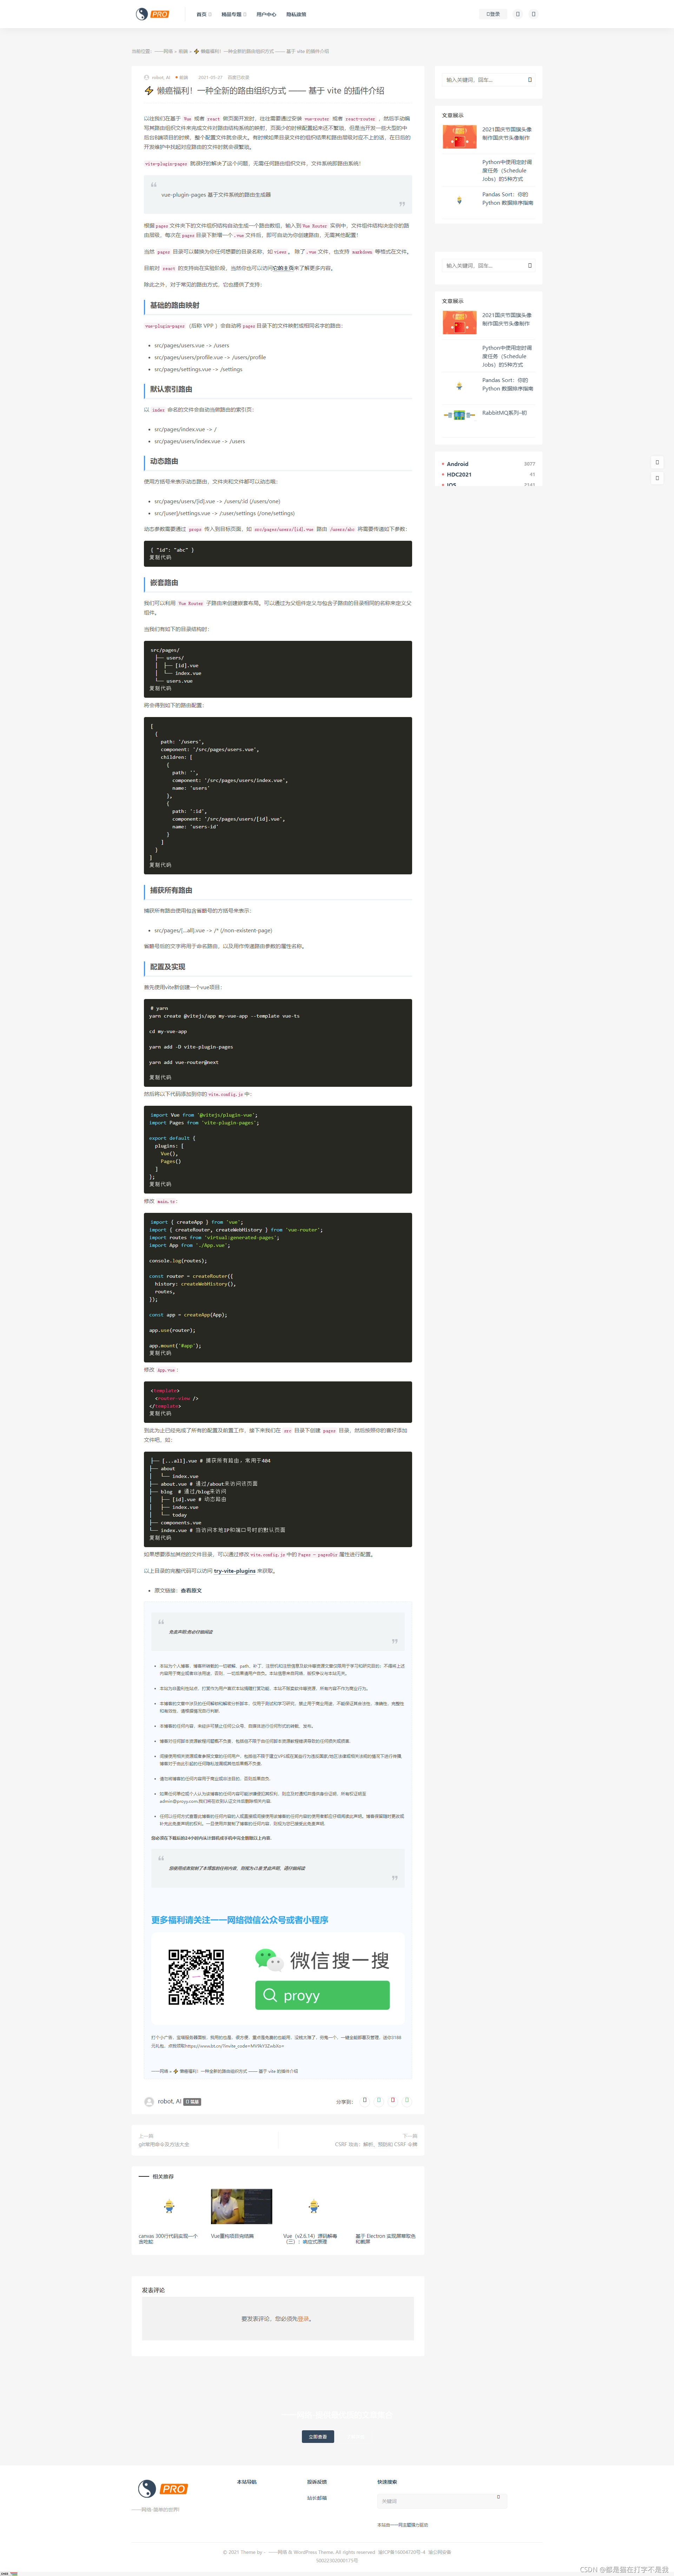Click the 登录 login button in header
Screen dimensions: 674x2576
(493, 14)
